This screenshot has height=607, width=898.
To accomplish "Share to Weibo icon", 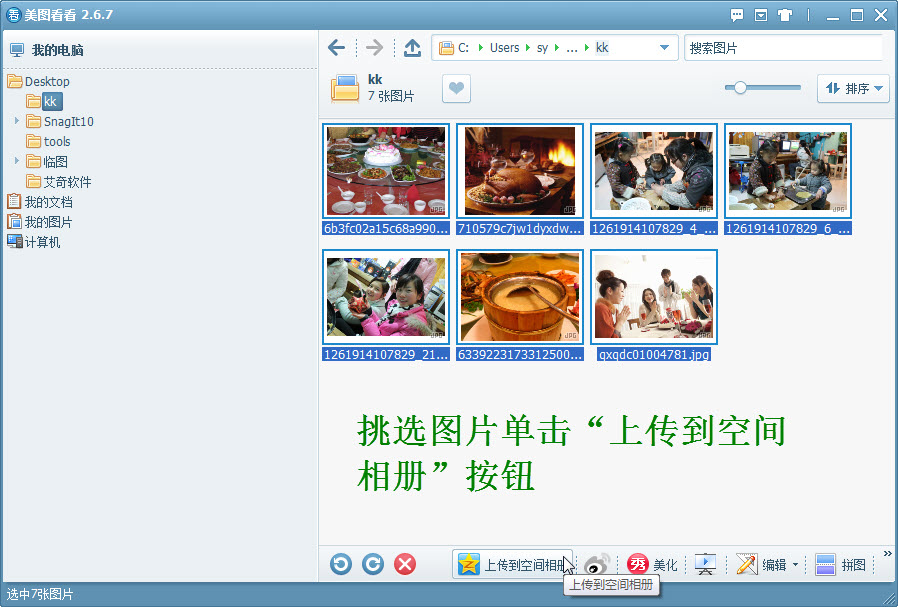I will point(596,565).
